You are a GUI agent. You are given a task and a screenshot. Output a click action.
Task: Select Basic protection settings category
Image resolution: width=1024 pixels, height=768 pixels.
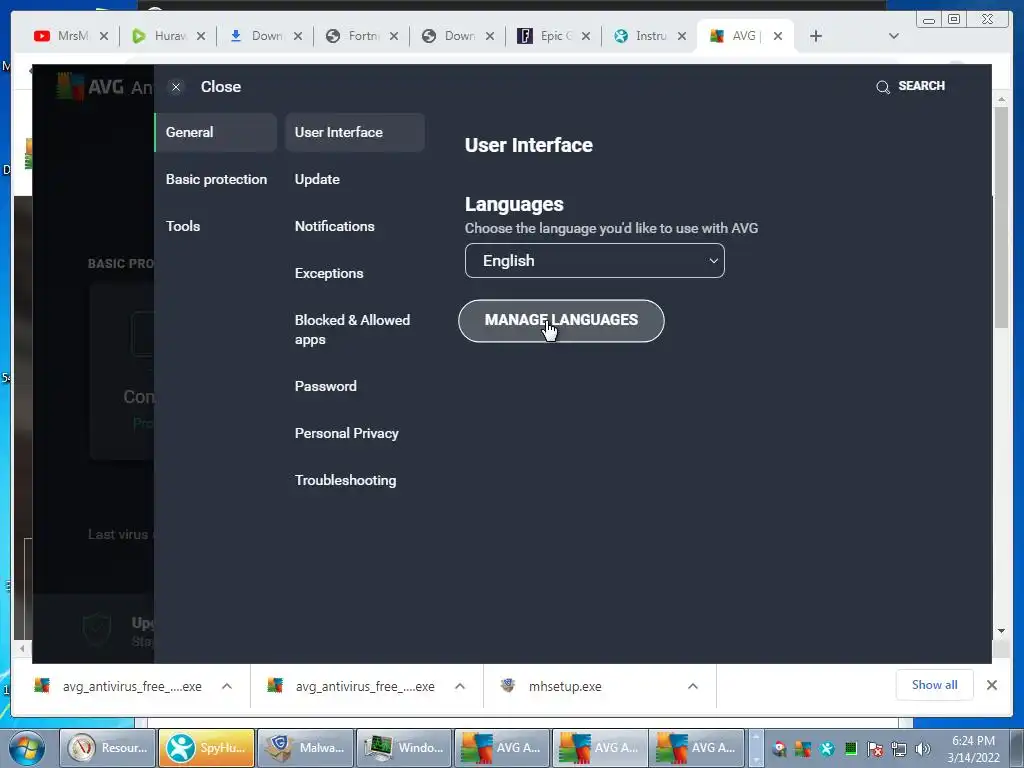(216, 179)
